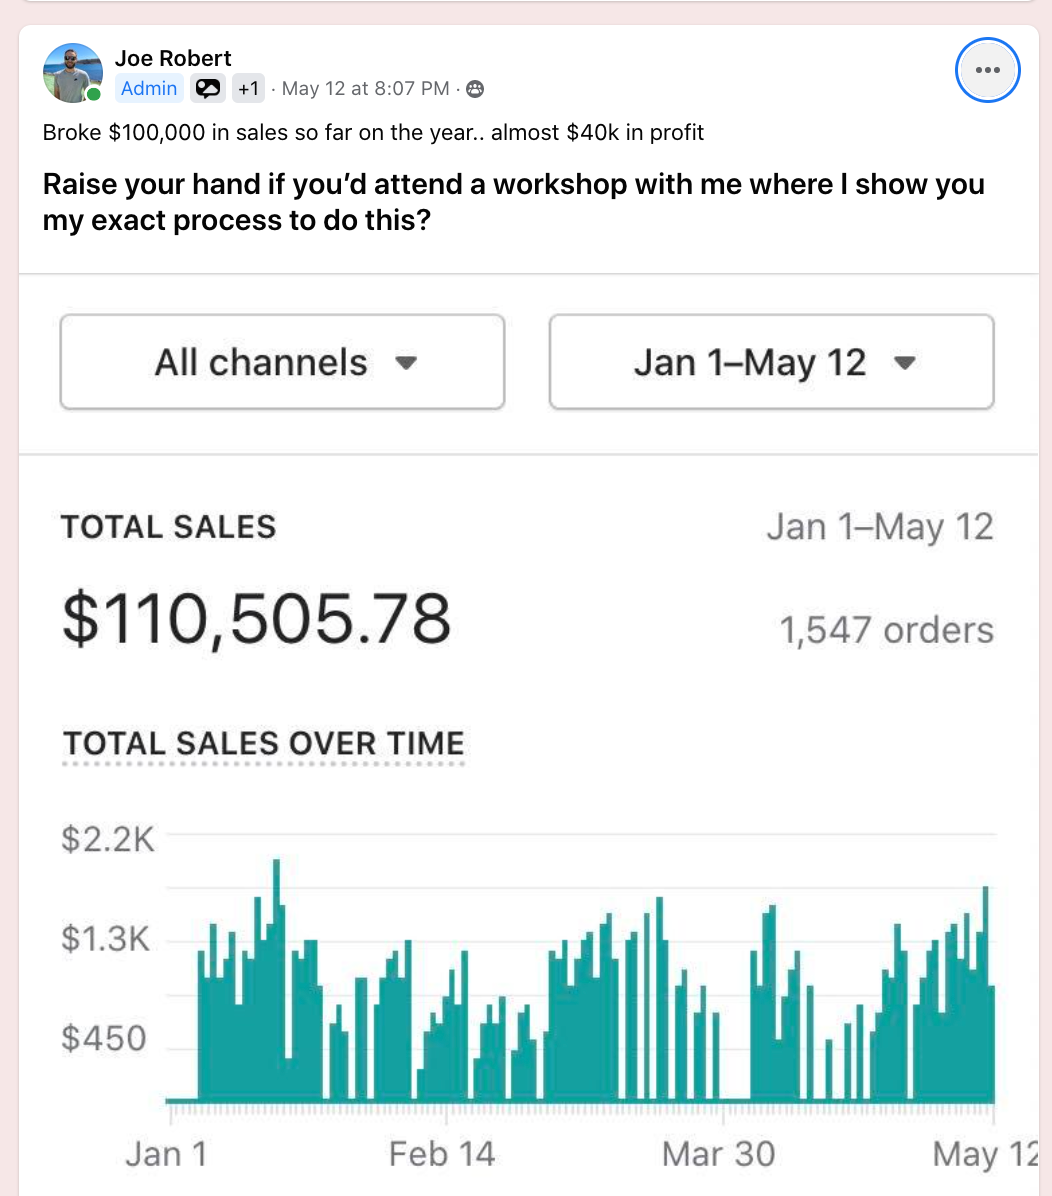Click the 1,547 orders count
This screenshot has width=1052, height=1196.
point(886,630)
